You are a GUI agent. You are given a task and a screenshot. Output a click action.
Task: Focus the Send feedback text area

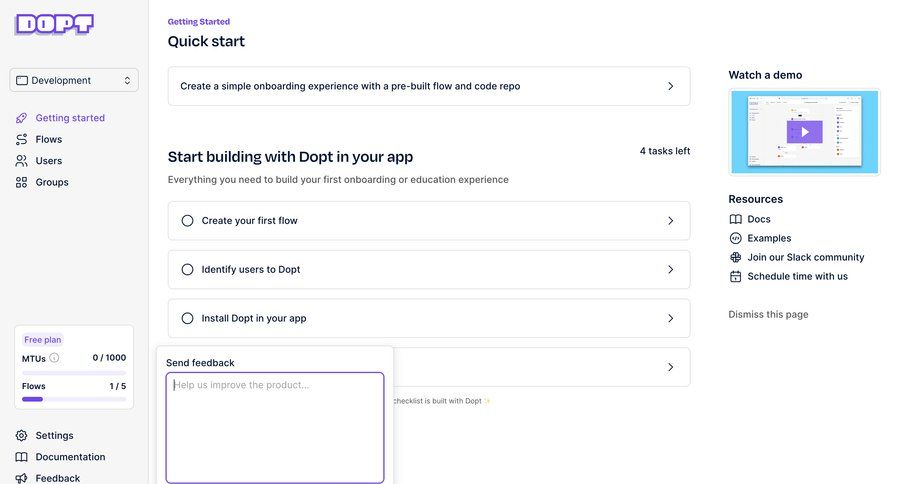pyautogui.click(x=275, y=428)
